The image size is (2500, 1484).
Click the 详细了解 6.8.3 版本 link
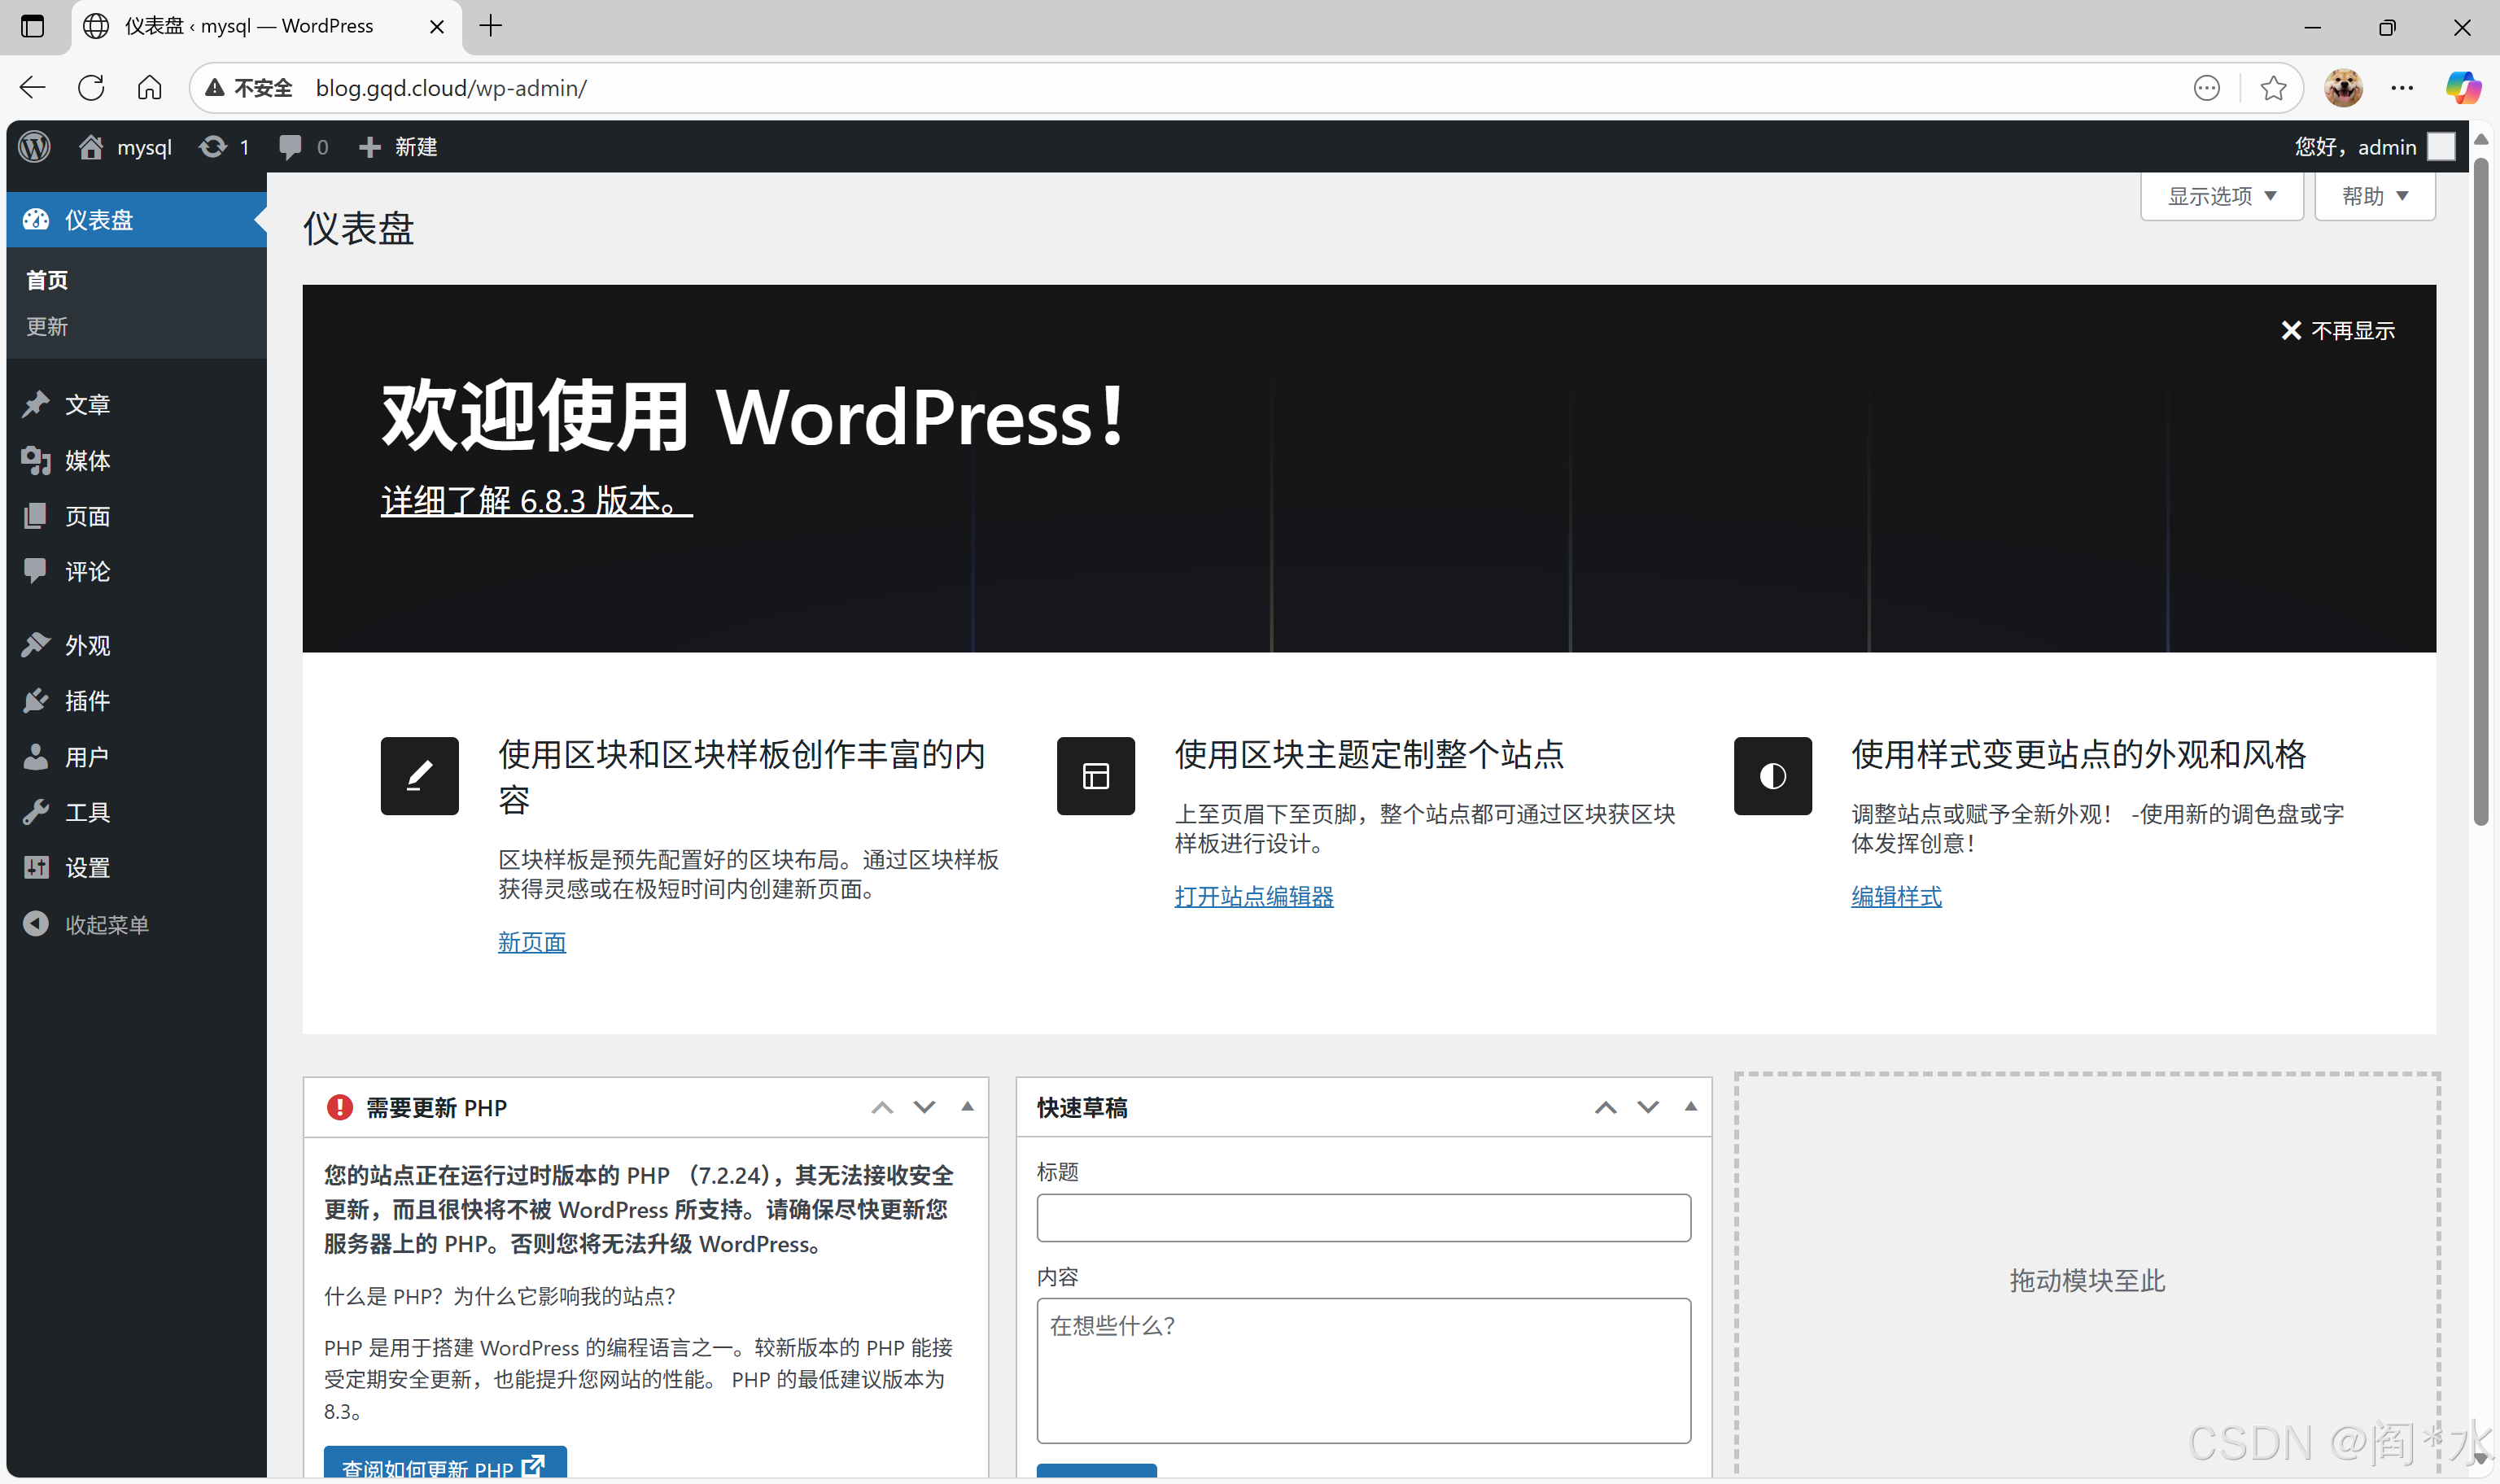pos(536,500)
